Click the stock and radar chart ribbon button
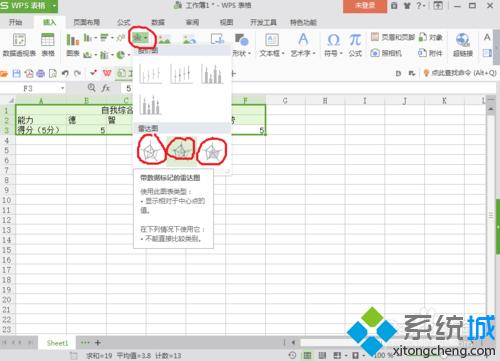 tap(141, 38)
